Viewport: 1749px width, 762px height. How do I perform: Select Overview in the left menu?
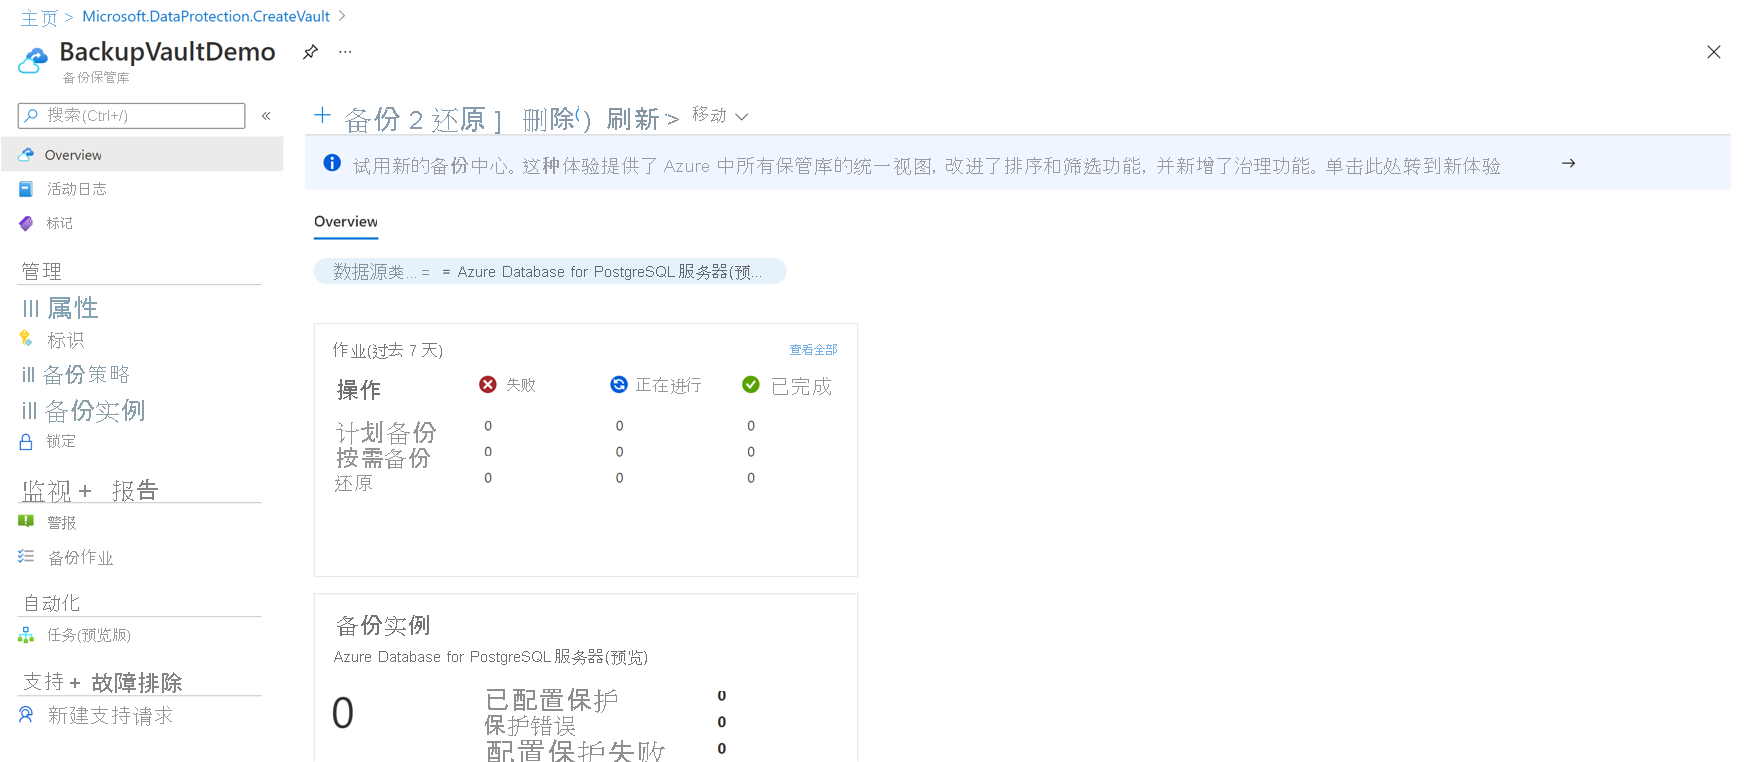(x=142, y=155)
